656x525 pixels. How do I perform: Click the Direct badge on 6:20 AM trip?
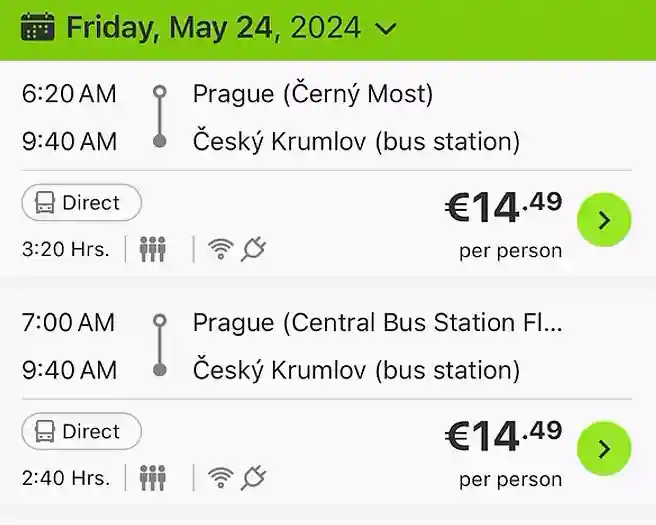click(82, 203)
